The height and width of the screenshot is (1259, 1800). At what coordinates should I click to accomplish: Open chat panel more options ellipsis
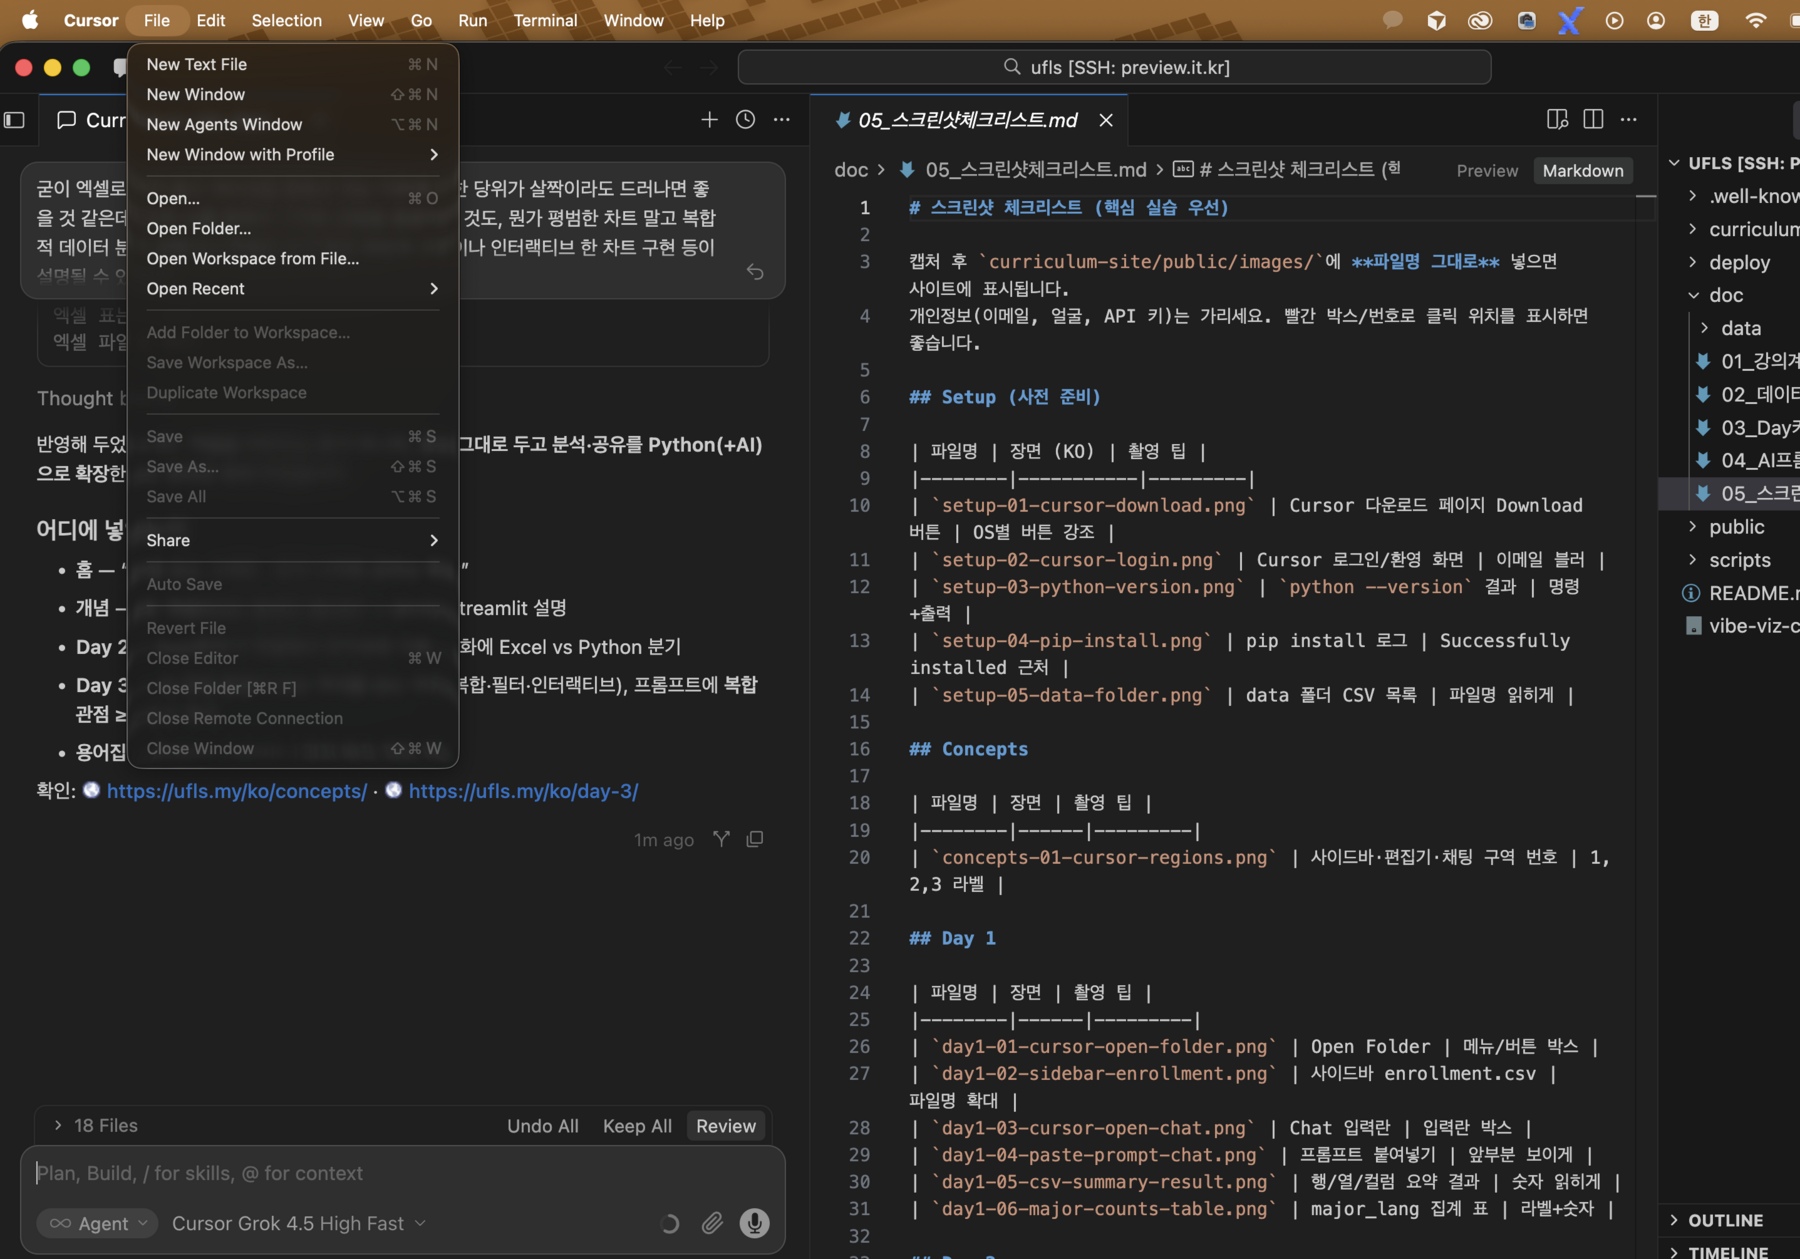[x=782, y=120]
